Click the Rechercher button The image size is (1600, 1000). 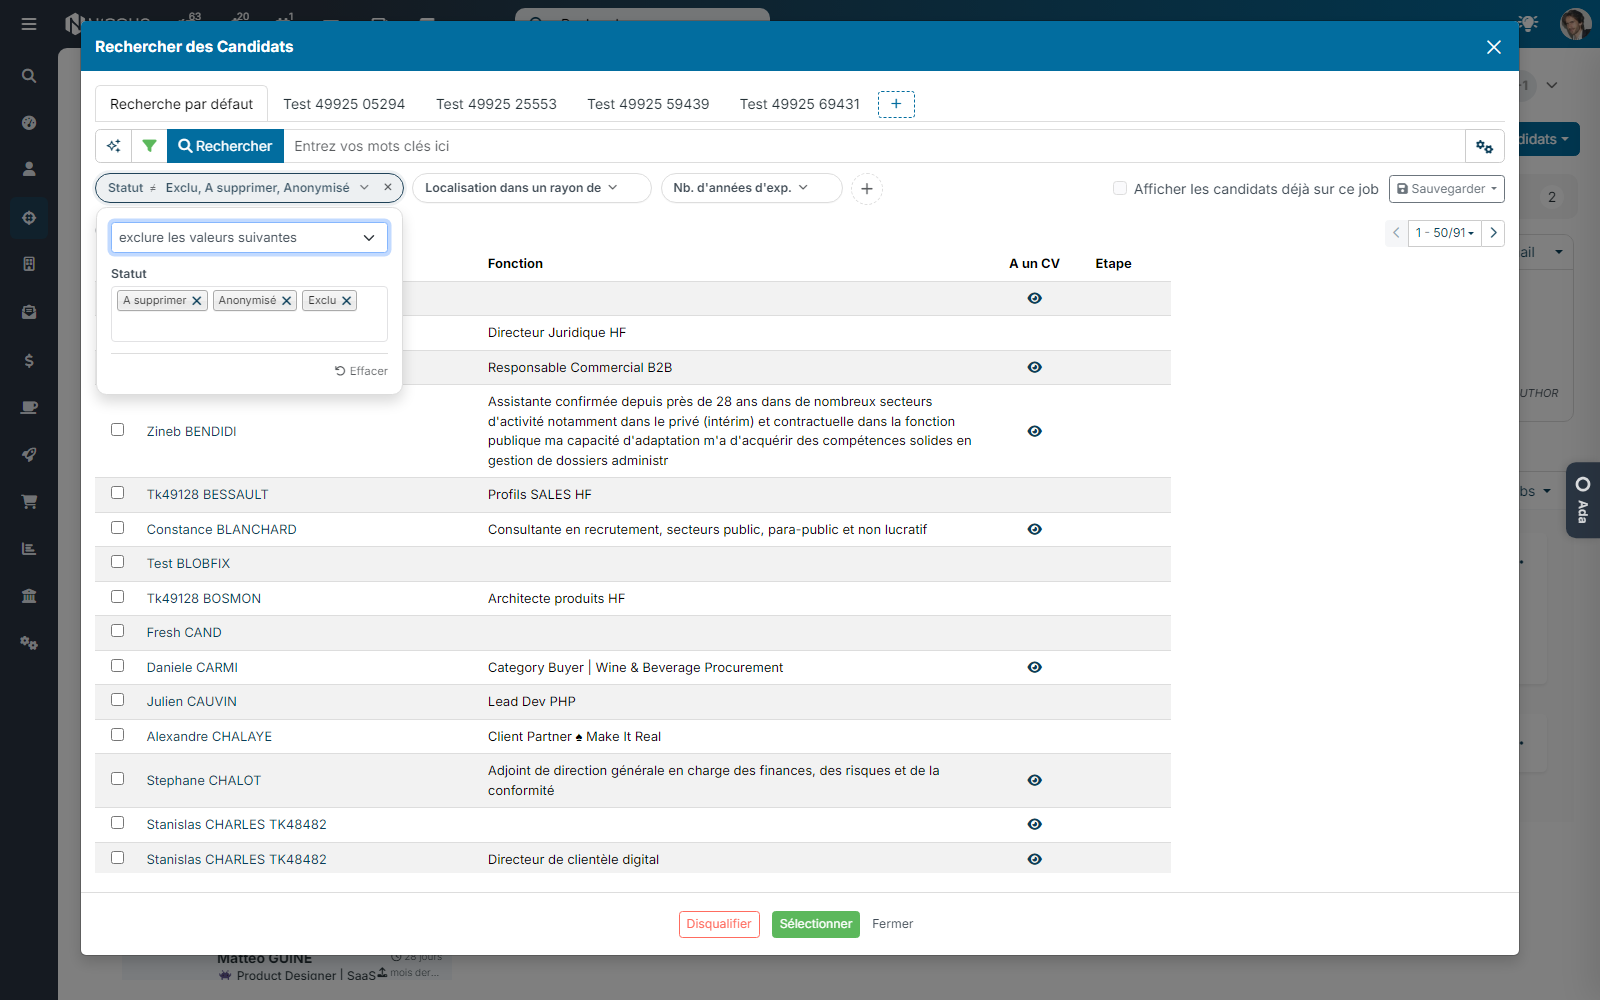[x=225, y=146]
